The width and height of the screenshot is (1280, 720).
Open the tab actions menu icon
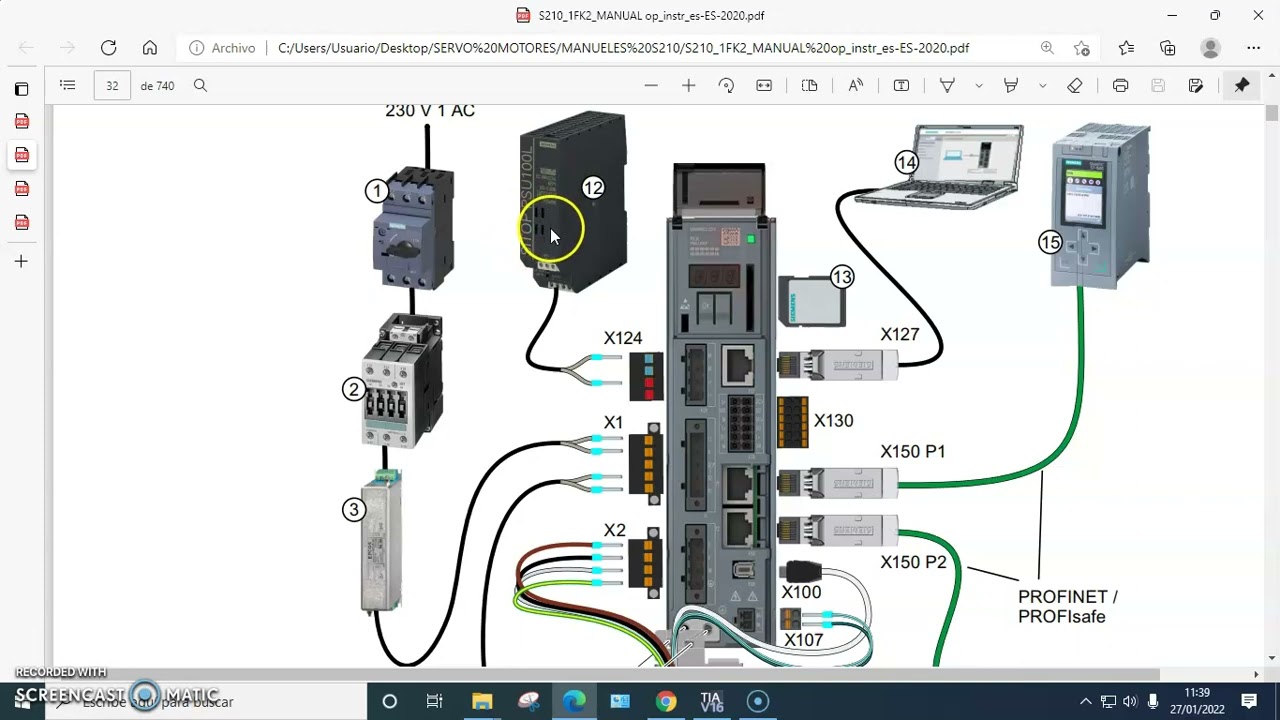(21, 89)
